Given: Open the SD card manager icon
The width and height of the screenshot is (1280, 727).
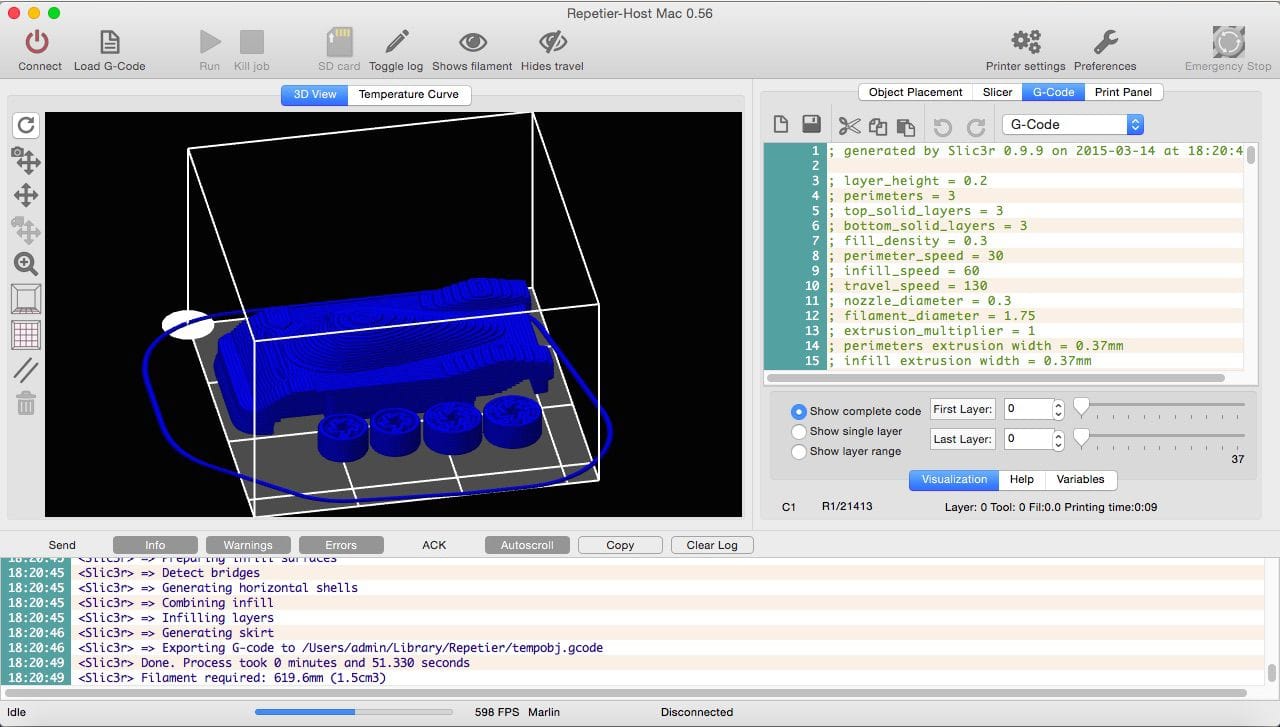Looking at the screenshot, I should click(x=339, y=42).
